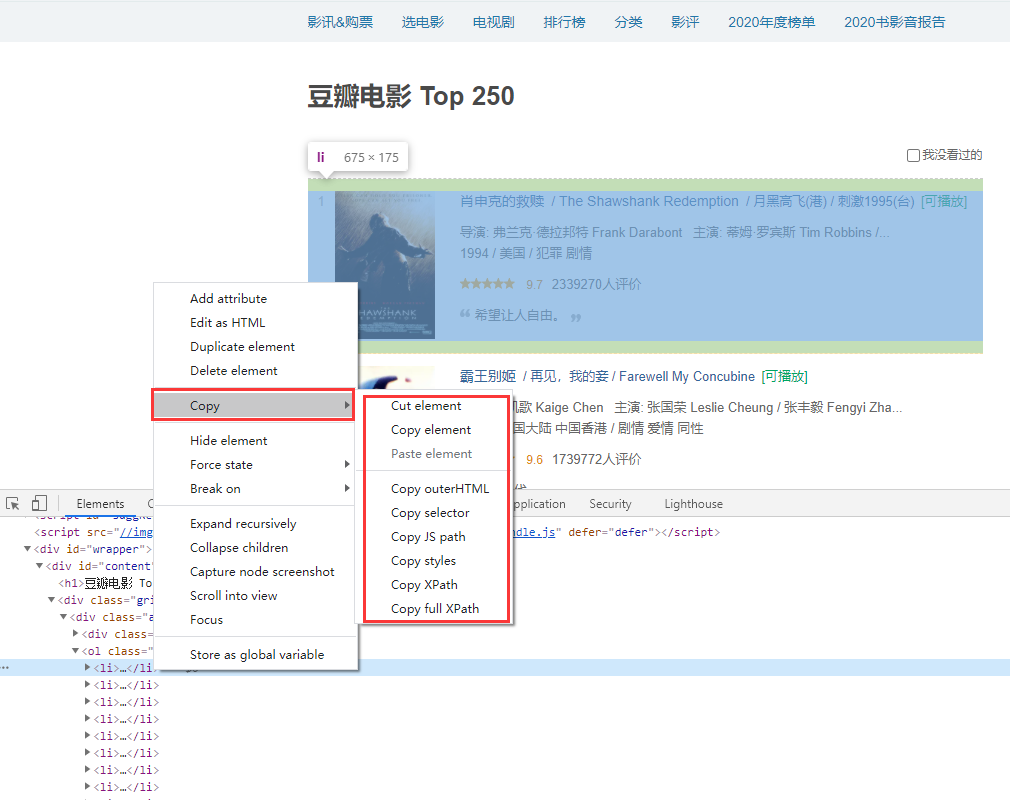Viewport: 1010px width, 800px height.
Task: Open the Lighthouse tab
Action: [693, 504]
